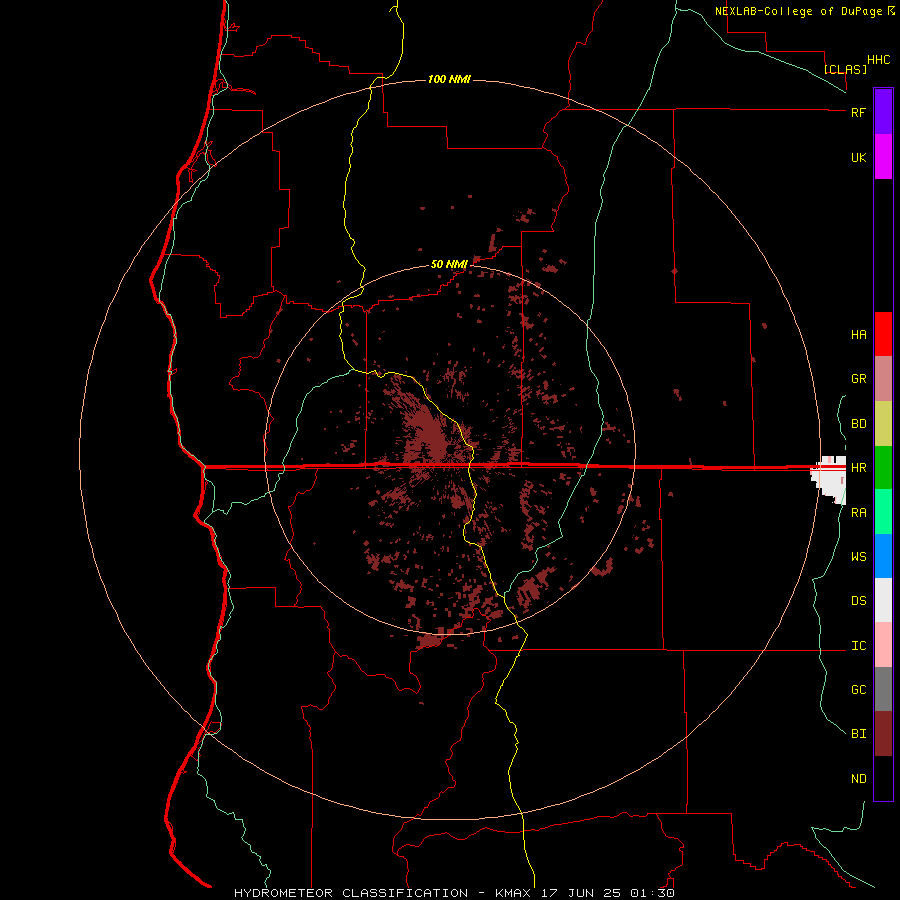
Task: Click the GR legend label
Action: (858, 379)
